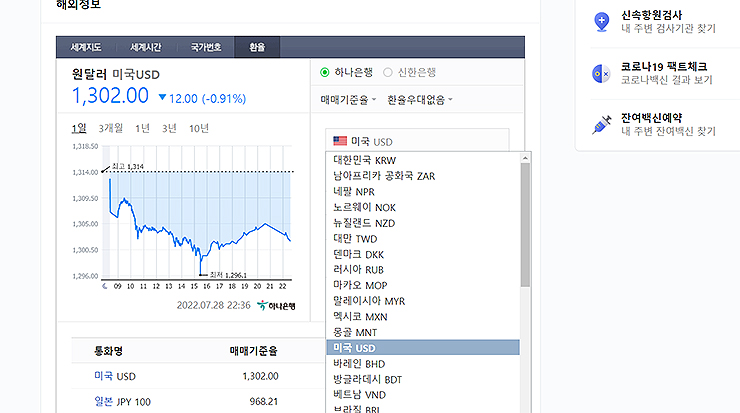This screenshot has height=413, width=740.
Task: Select the 신한은행 radio button
Action: [x=388, y=73]
